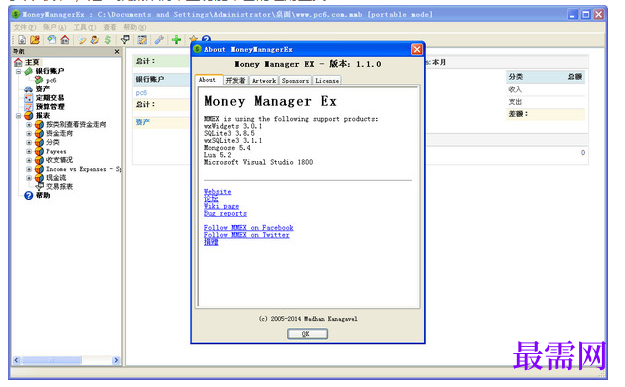
Task: Select 预算管理 in navigation tree
Action: [50, 107]
